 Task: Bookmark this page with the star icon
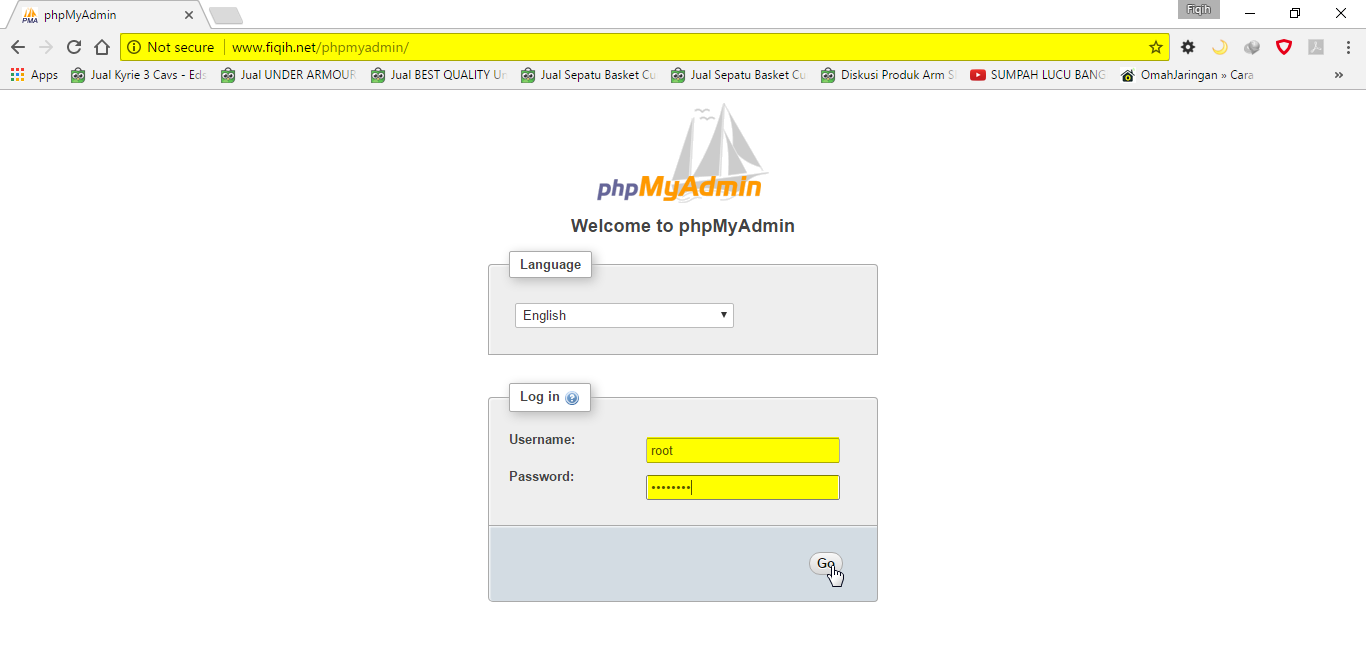click(x=1156, y=47)
